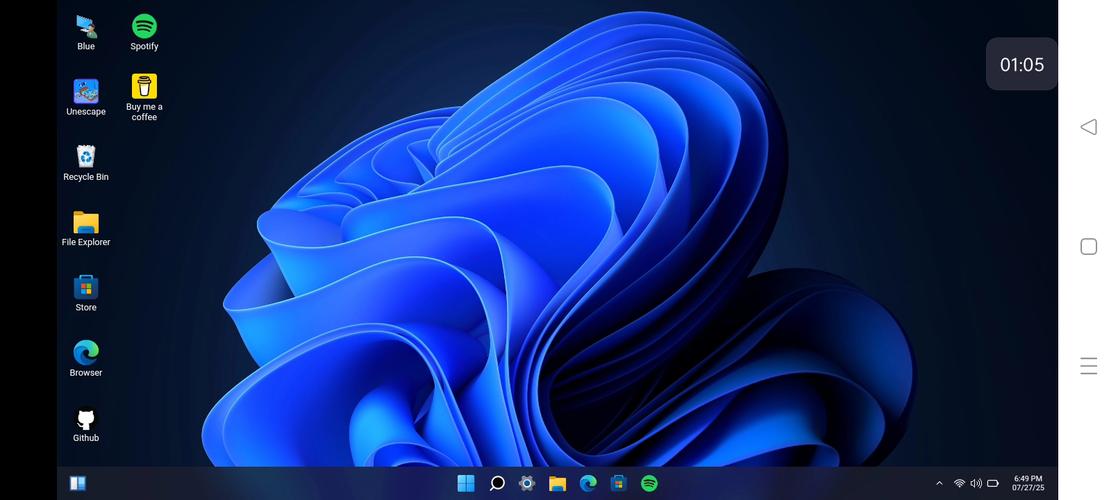Open the Store desktop icon
1118x500 pixels.
tap(86, 294)
